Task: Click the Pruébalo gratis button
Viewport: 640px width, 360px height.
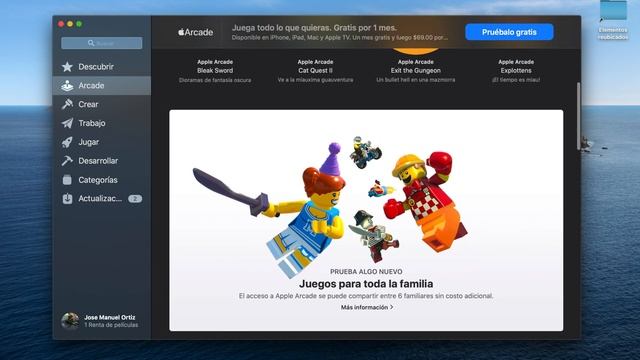Action: (509, 32)
